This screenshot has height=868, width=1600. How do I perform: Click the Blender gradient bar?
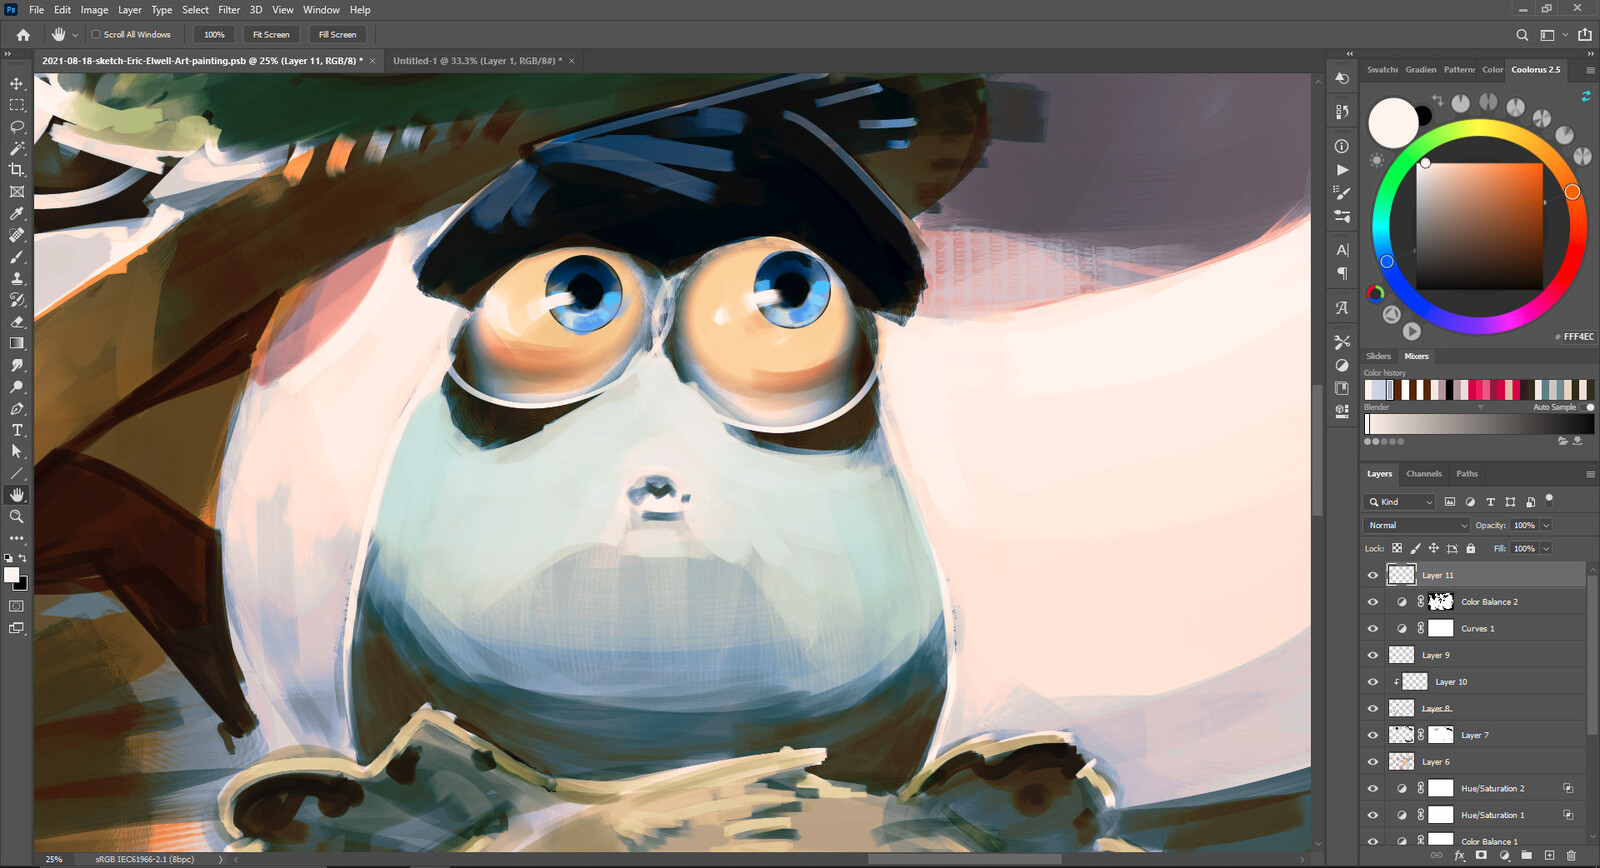tap(1479, 424)
